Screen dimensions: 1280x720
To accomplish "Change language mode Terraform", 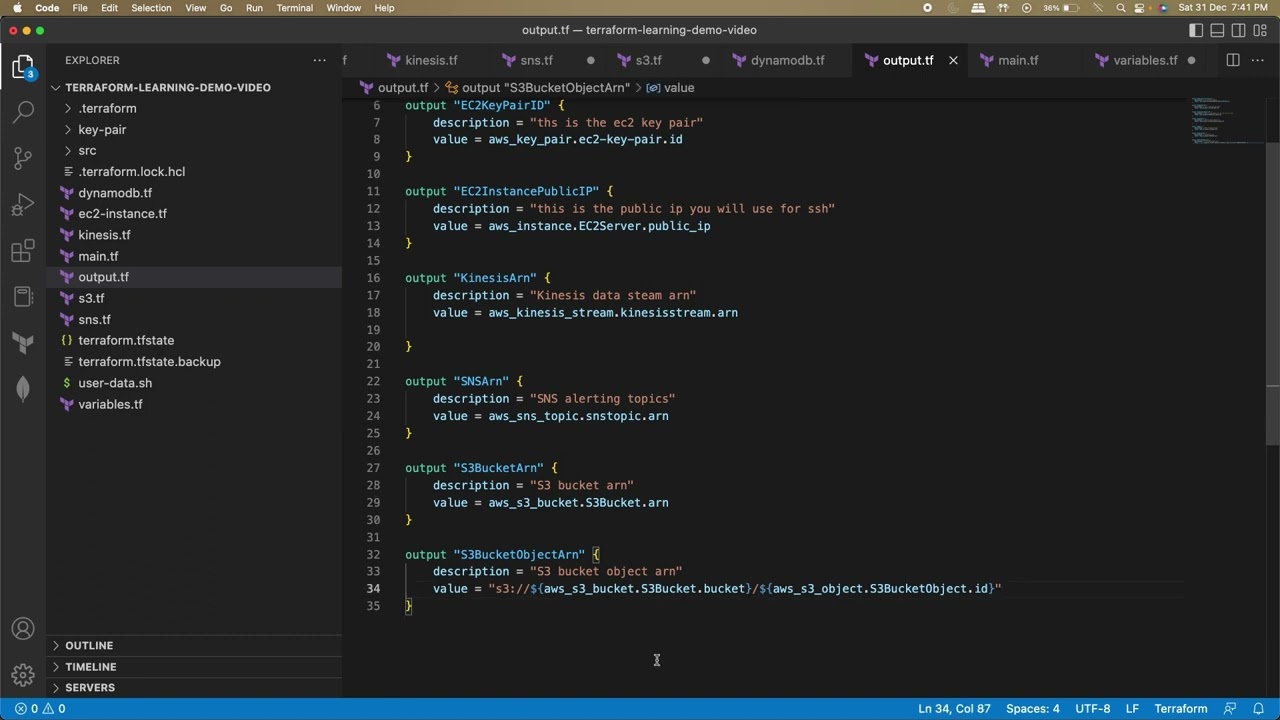I will point(1181,708).
